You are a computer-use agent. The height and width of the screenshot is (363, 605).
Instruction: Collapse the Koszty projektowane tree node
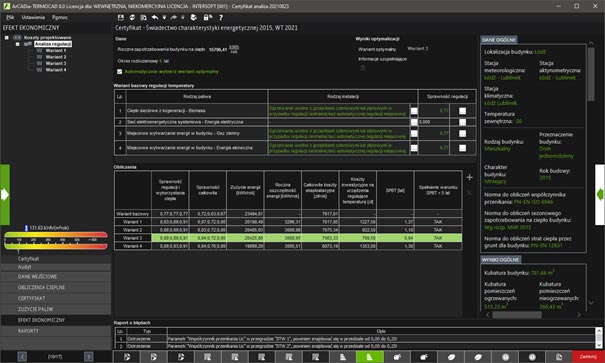point(7,38)
